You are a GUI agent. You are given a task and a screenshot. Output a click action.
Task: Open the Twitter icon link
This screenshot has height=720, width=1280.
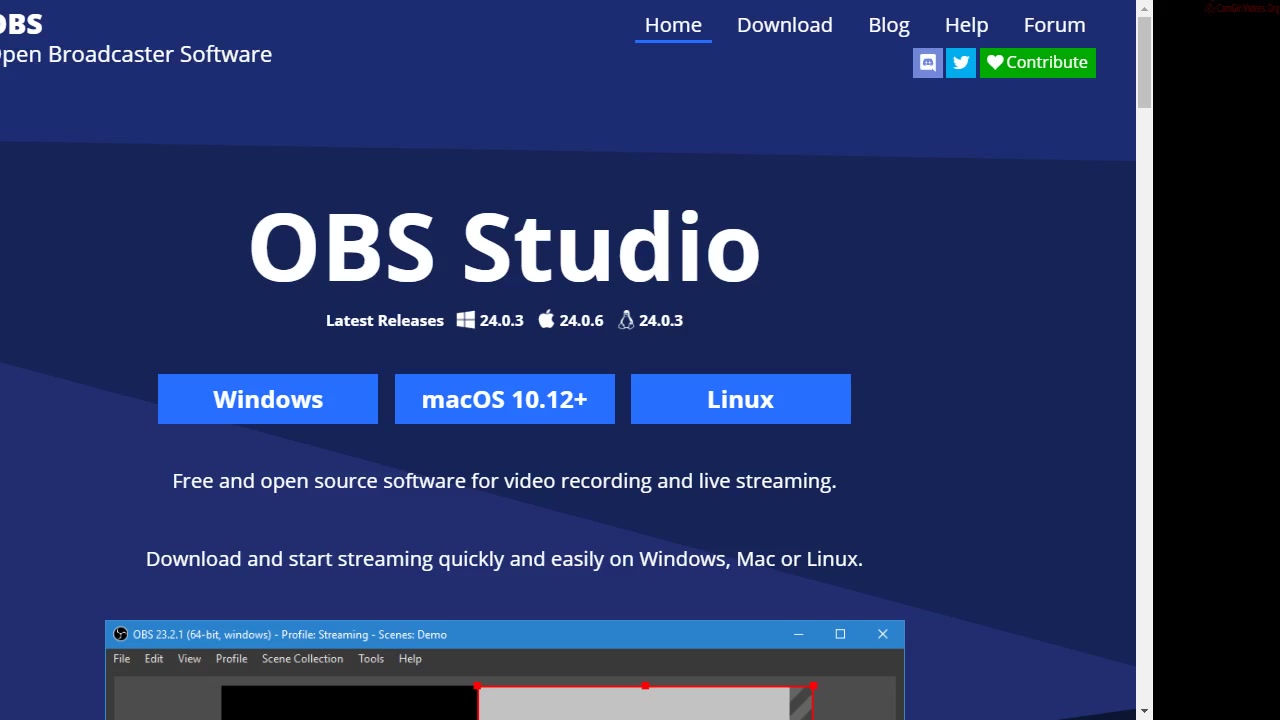[961, 63]
